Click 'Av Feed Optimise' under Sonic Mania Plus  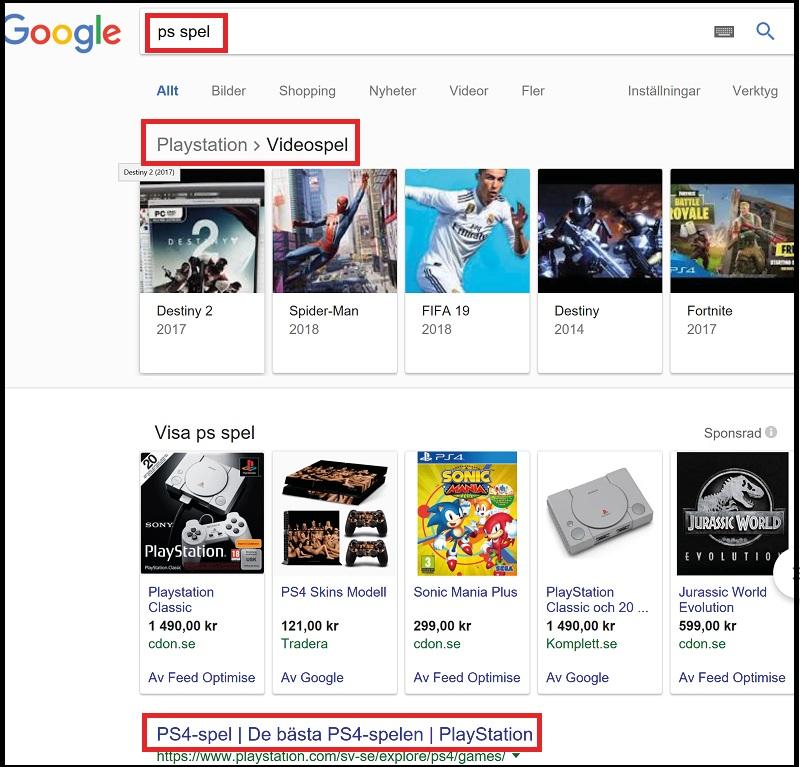[x=467, y=677]
